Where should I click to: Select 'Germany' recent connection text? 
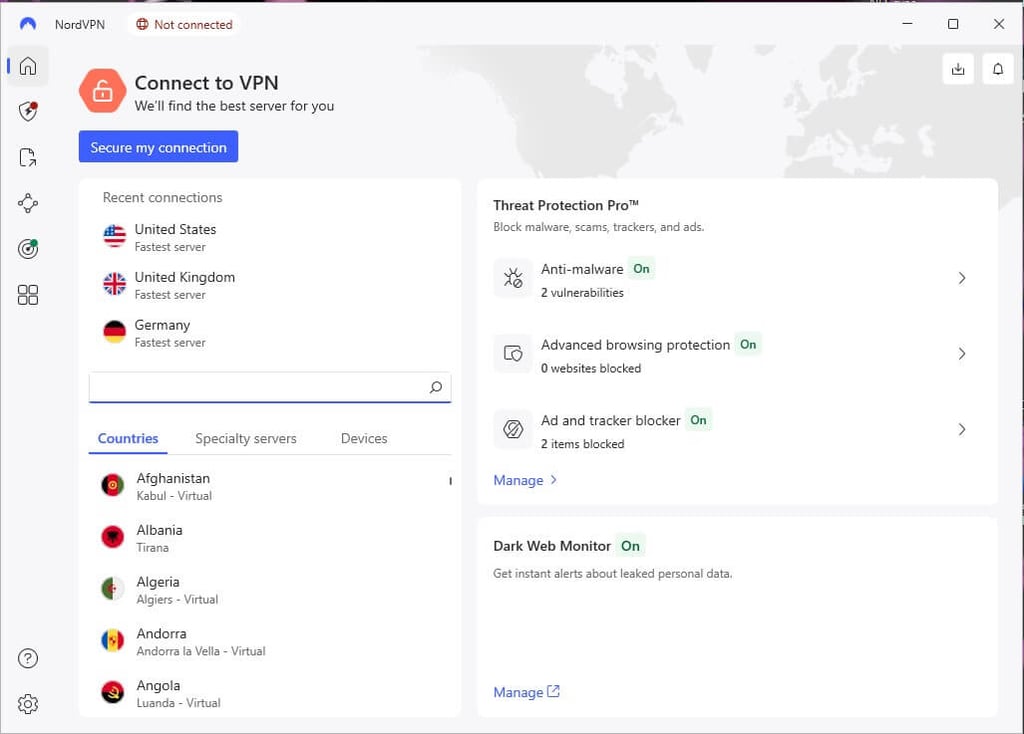[162, 325]
